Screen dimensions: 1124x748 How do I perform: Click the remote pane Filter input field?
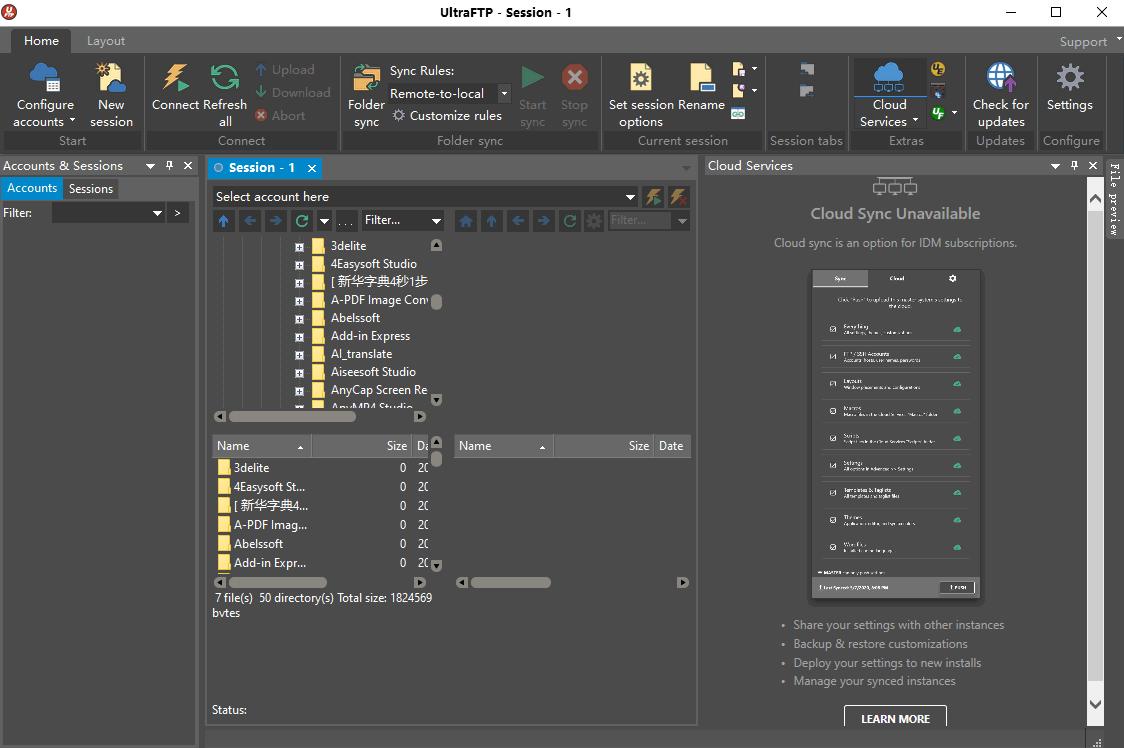click(639, 221)
